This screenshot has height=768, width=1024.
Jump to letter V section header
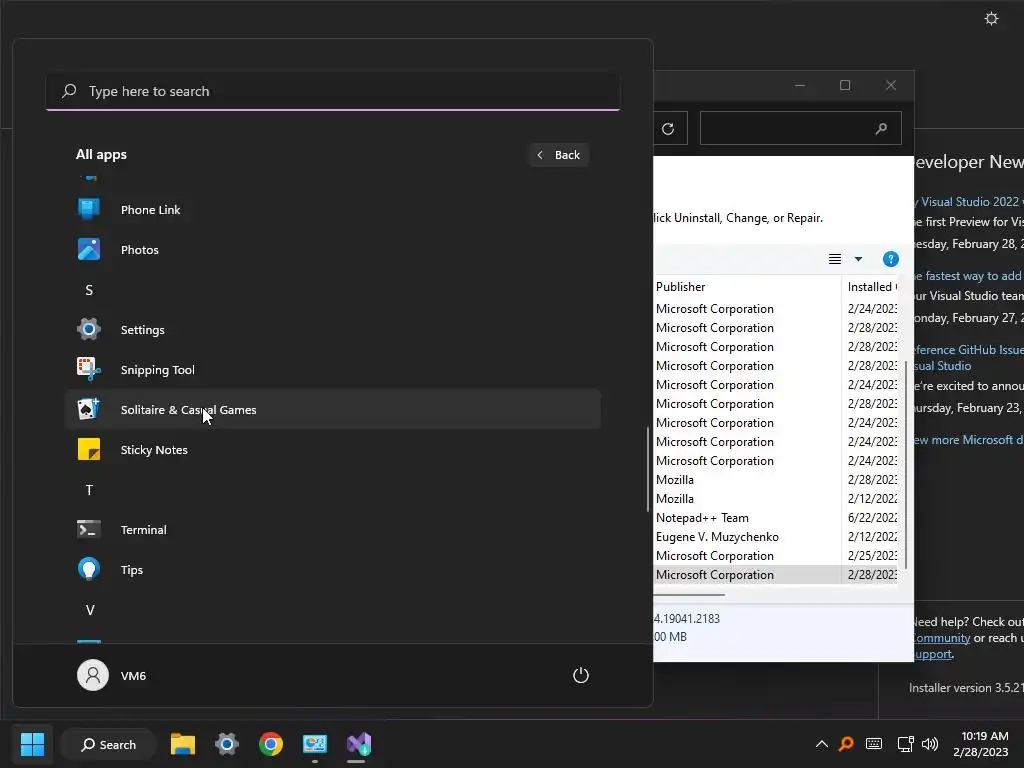coord(89,610)
